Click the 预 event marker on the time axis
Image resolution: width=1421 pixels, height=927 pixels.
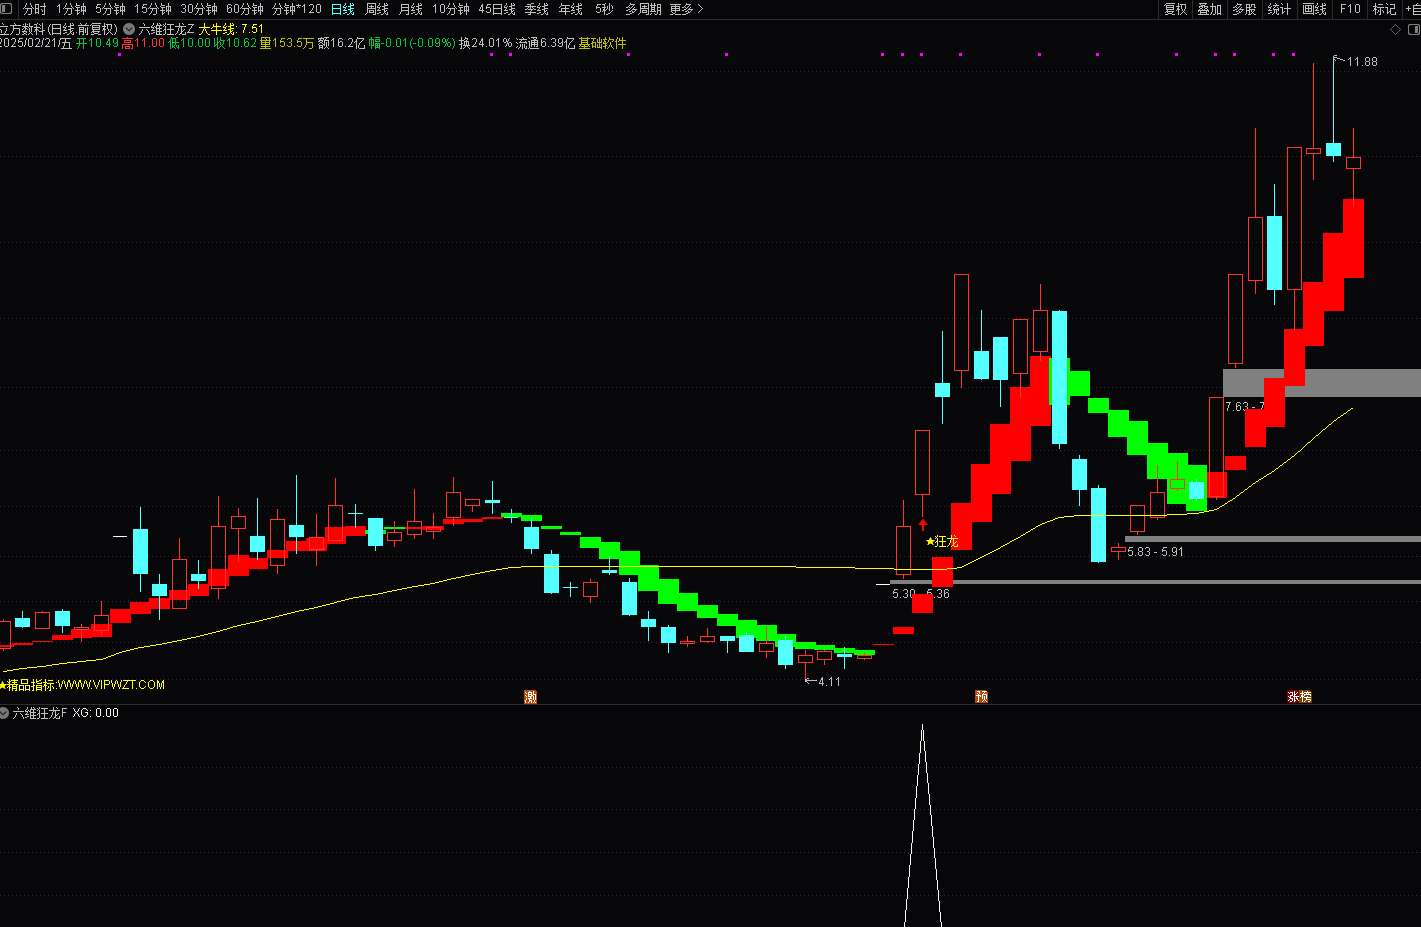982,696
